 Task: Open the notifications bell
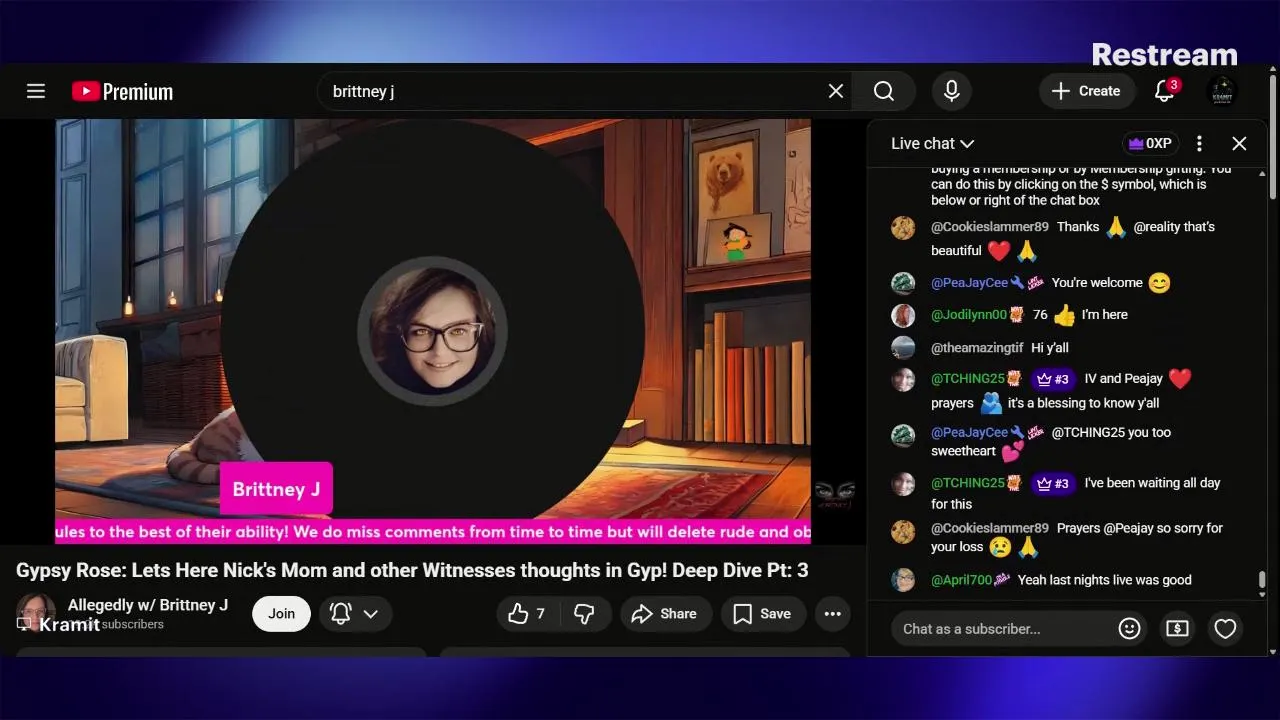[1164, 91]
